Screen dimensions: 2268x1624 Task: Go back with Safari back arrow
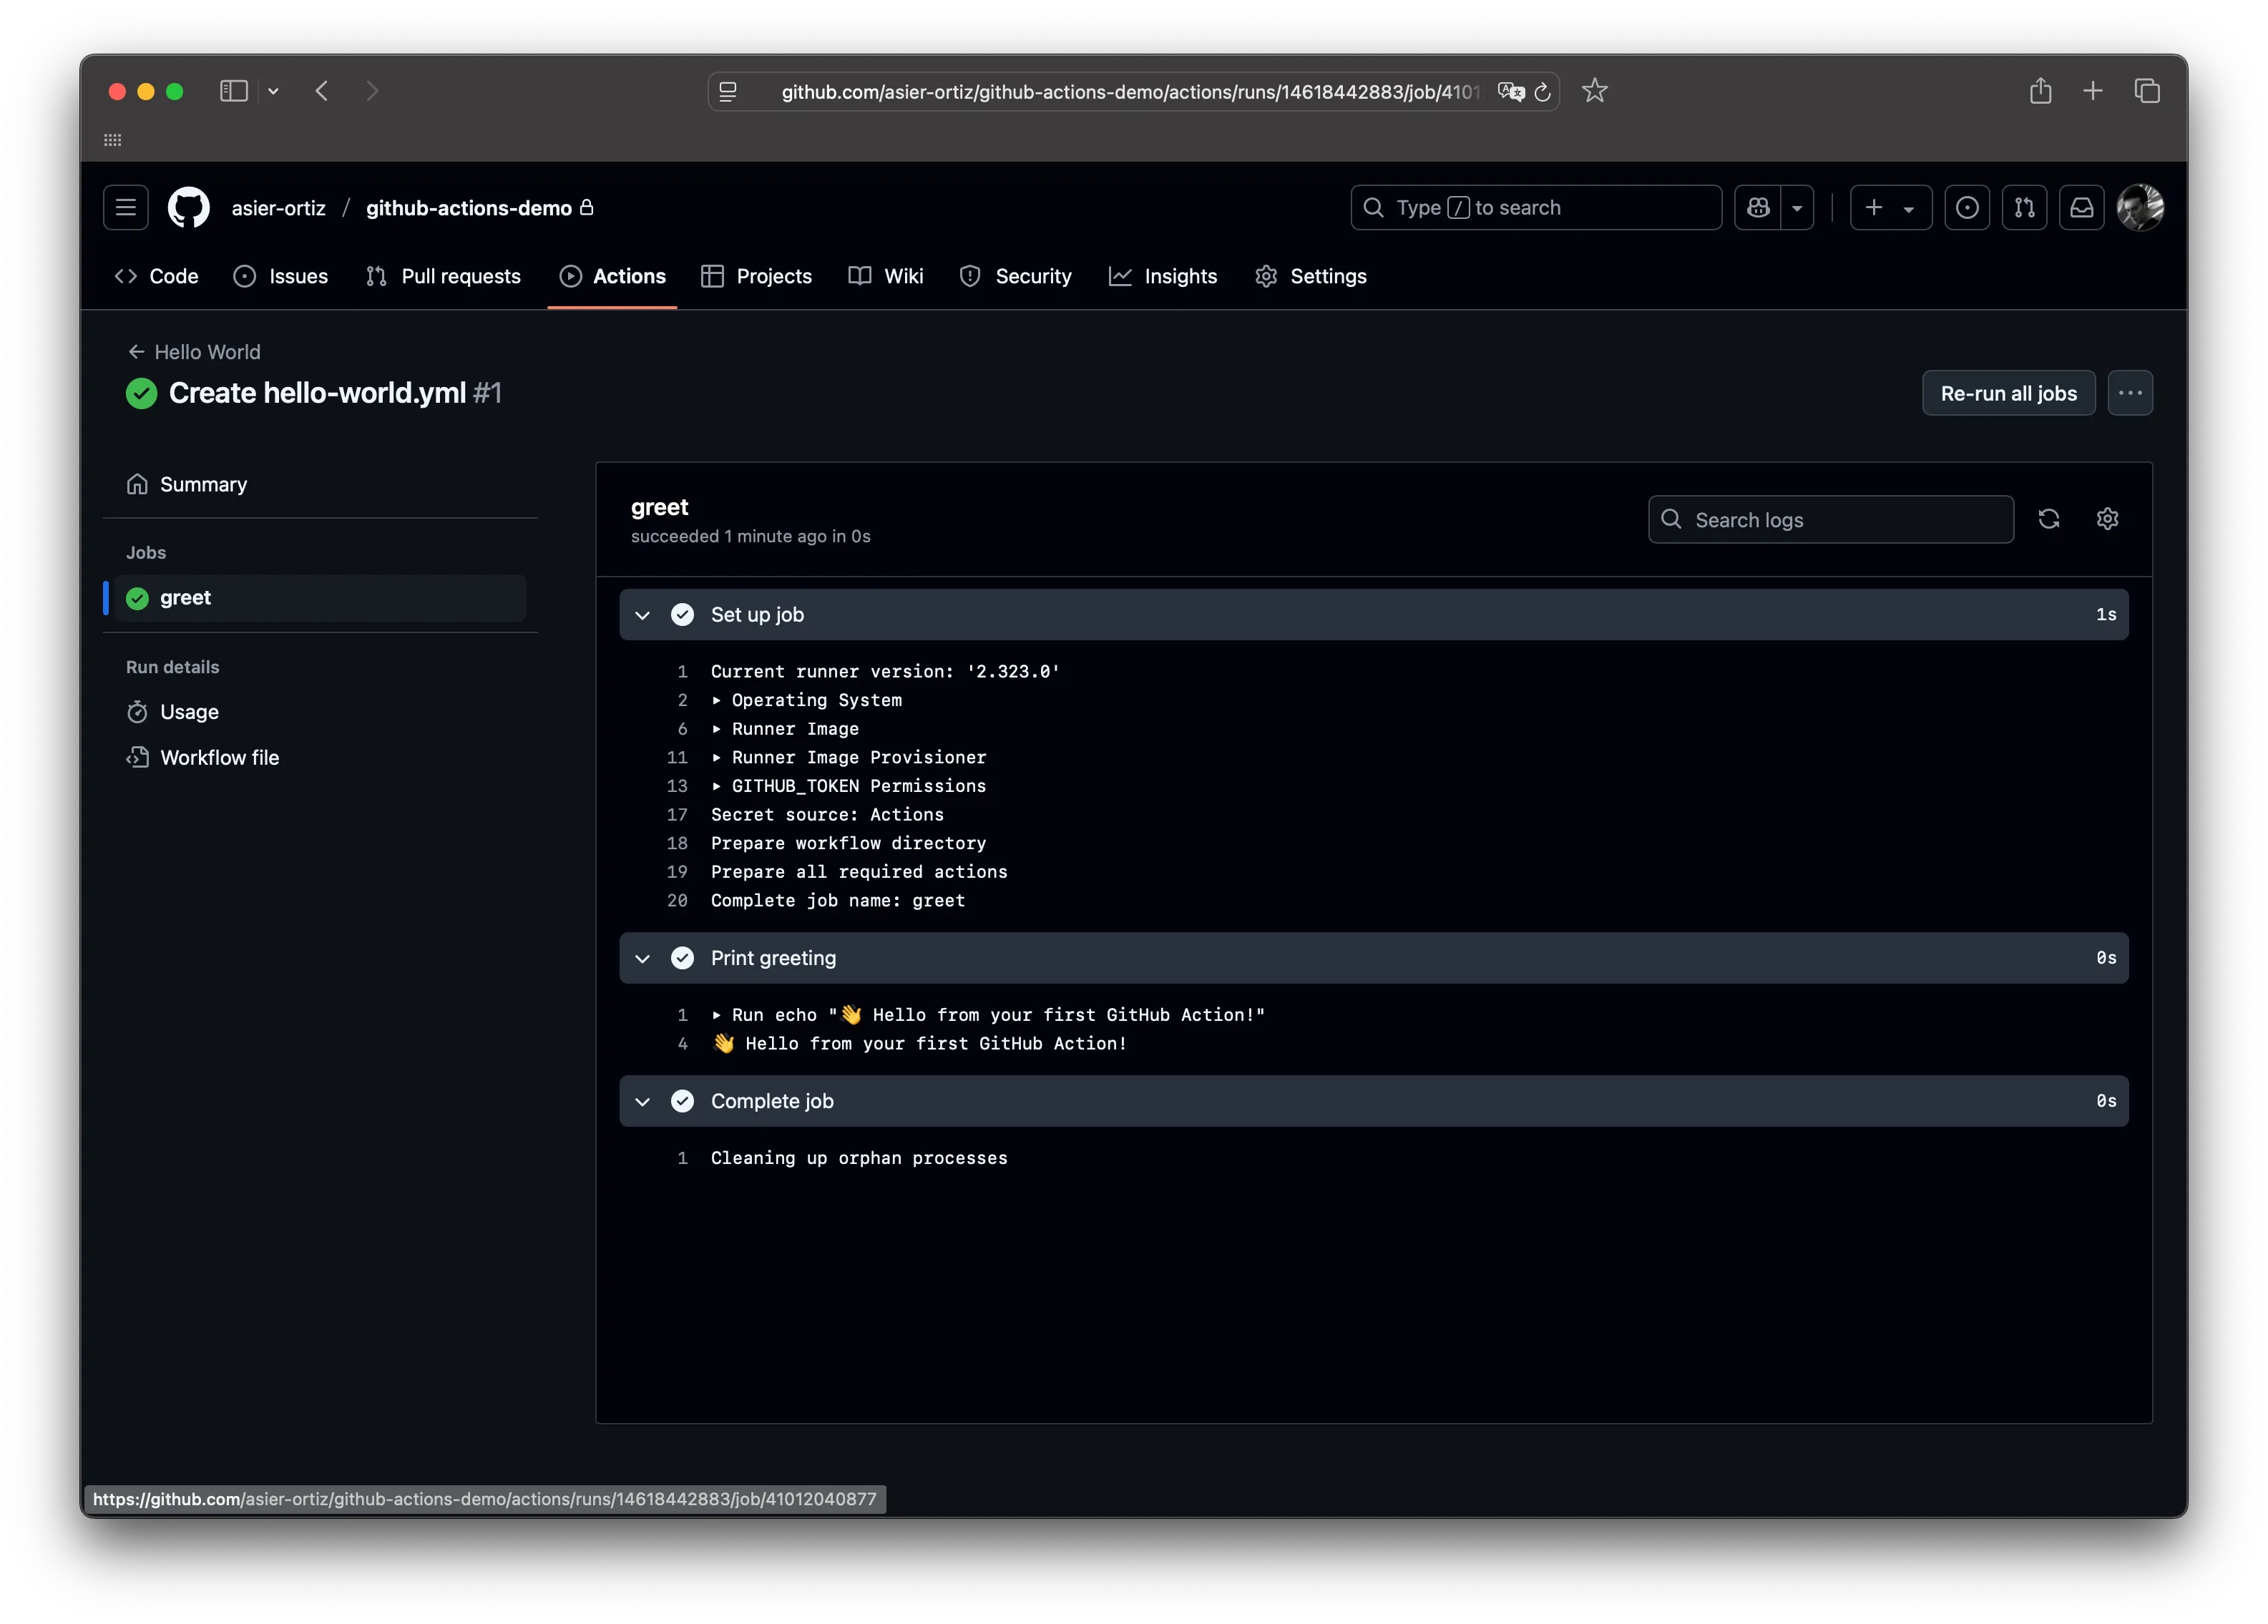pyautogui.click(x=322, y=91)
